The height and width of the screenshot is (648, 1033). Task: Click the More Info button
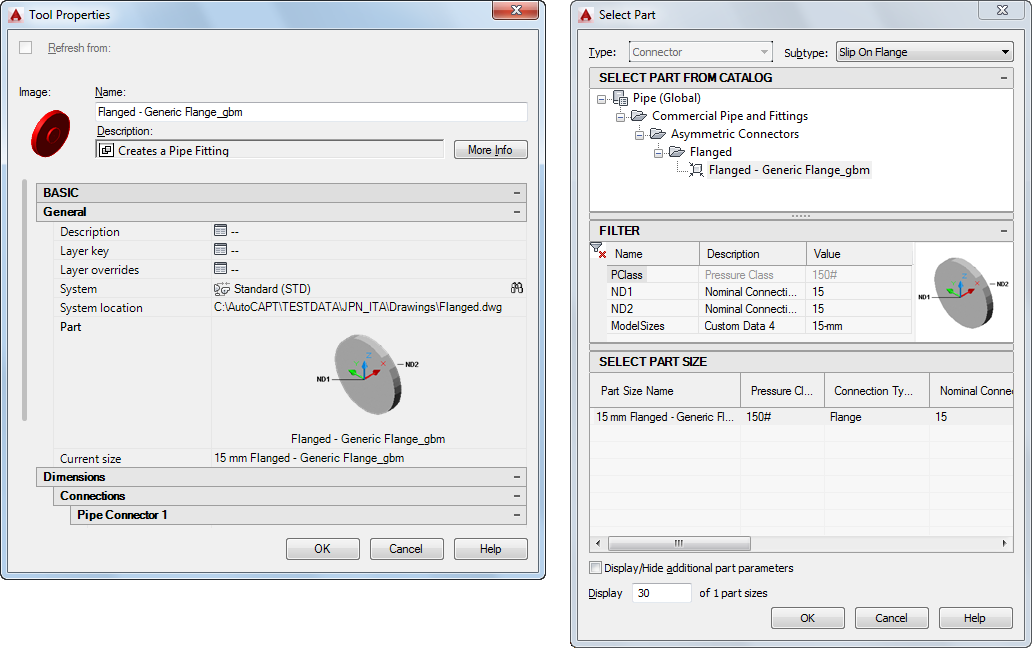pos(491,149)
